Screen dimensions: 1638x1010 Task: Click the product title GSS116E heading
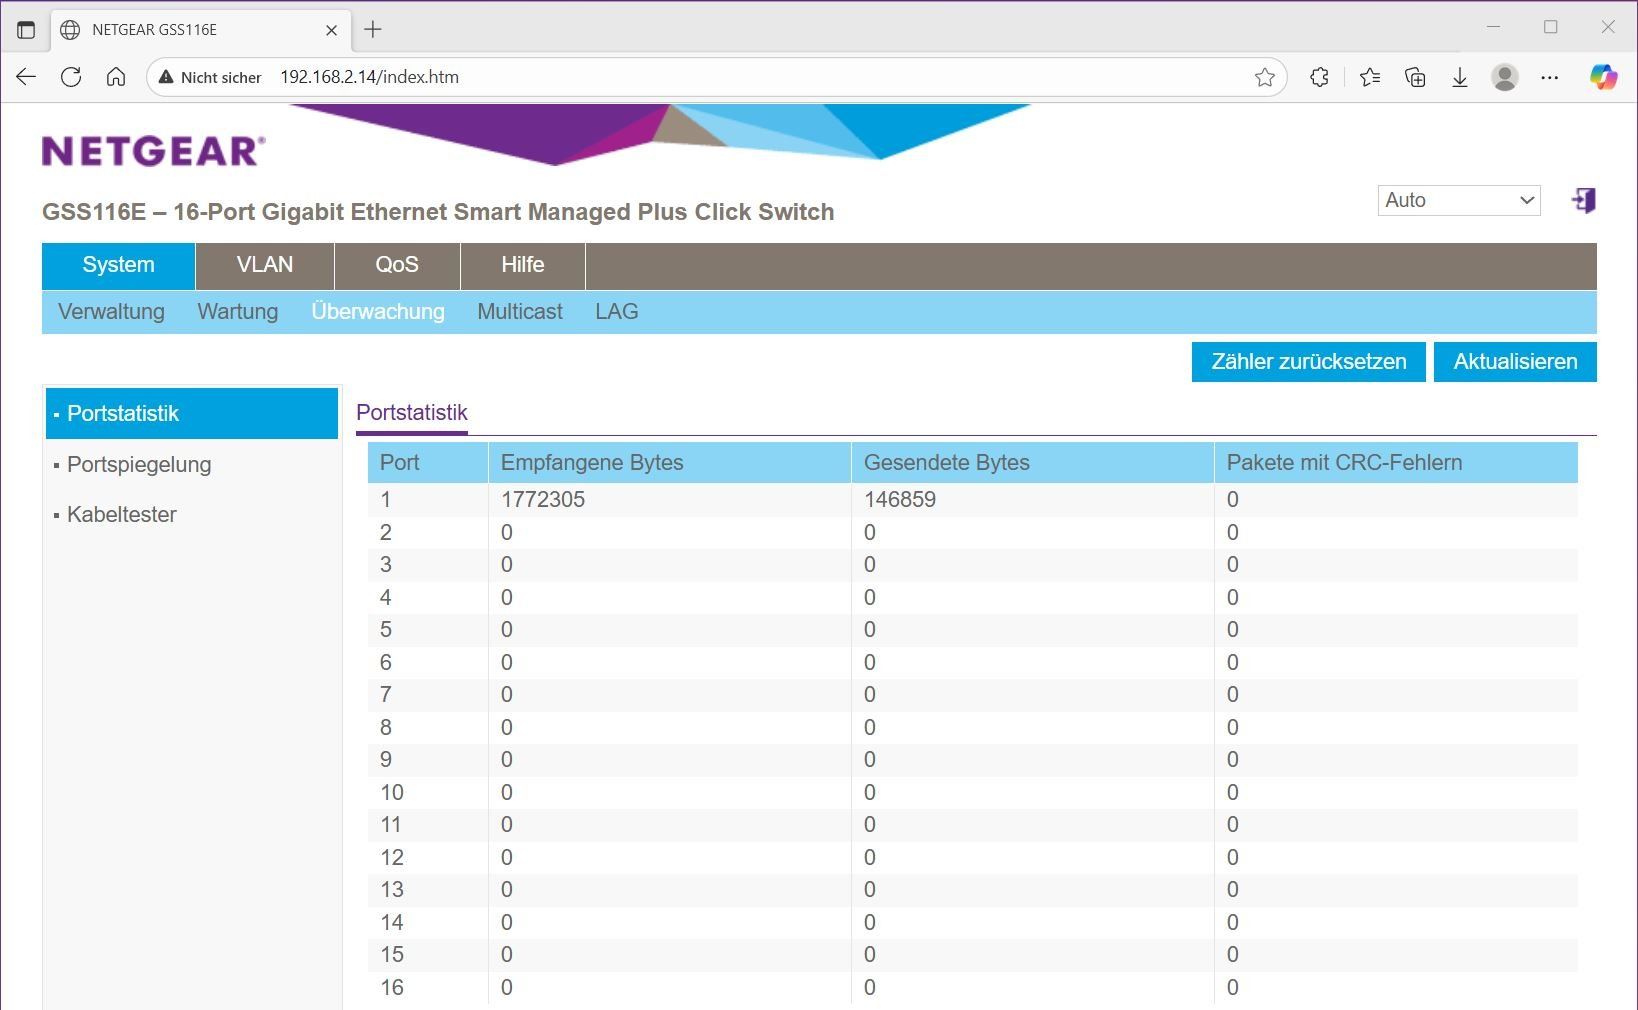point(438,212)
